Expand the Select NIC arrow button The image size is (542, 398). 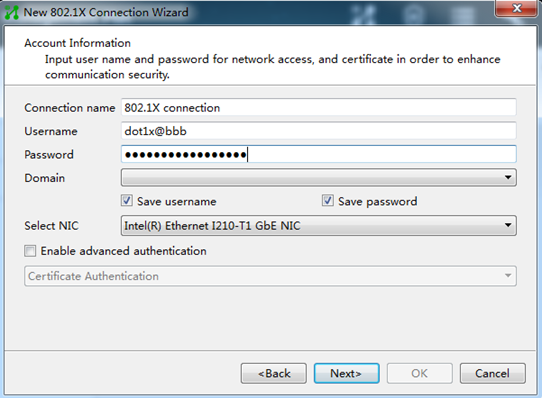click(508, 225)
